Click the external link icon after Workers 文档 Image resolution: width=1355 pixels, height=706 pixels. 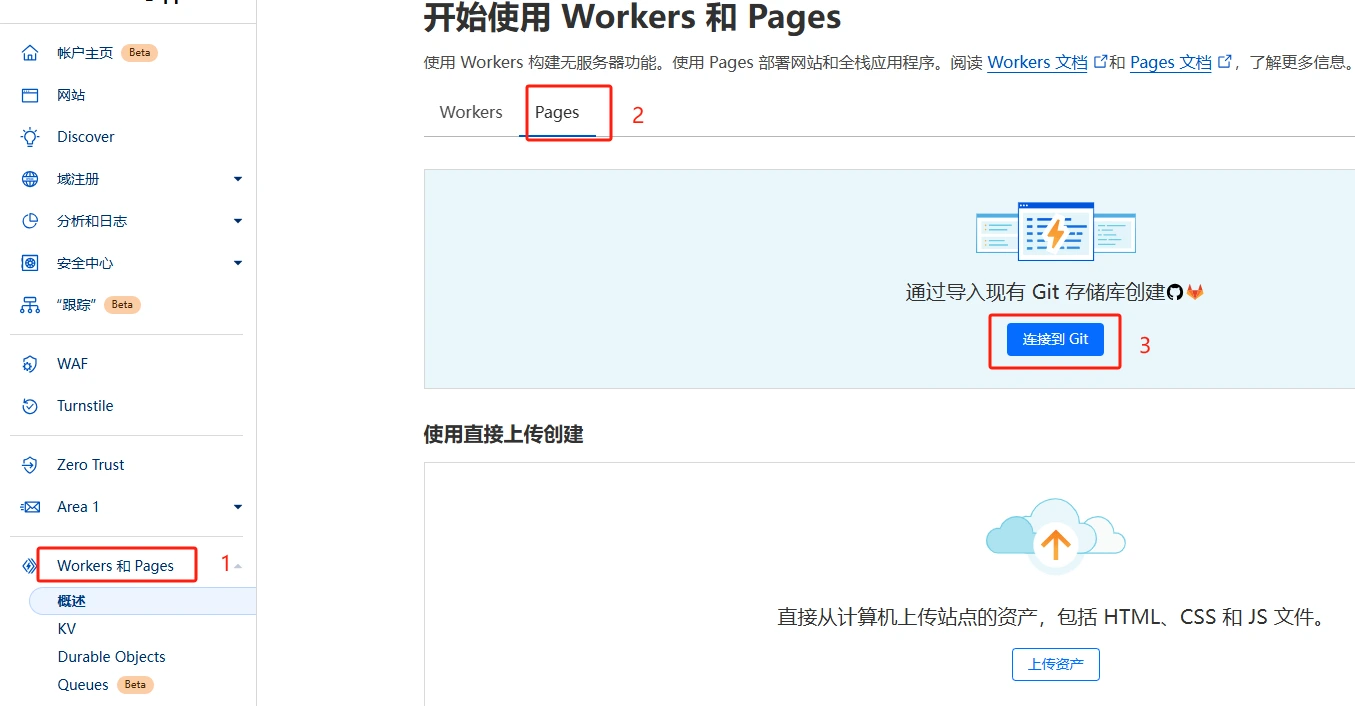pos(1101,62)
